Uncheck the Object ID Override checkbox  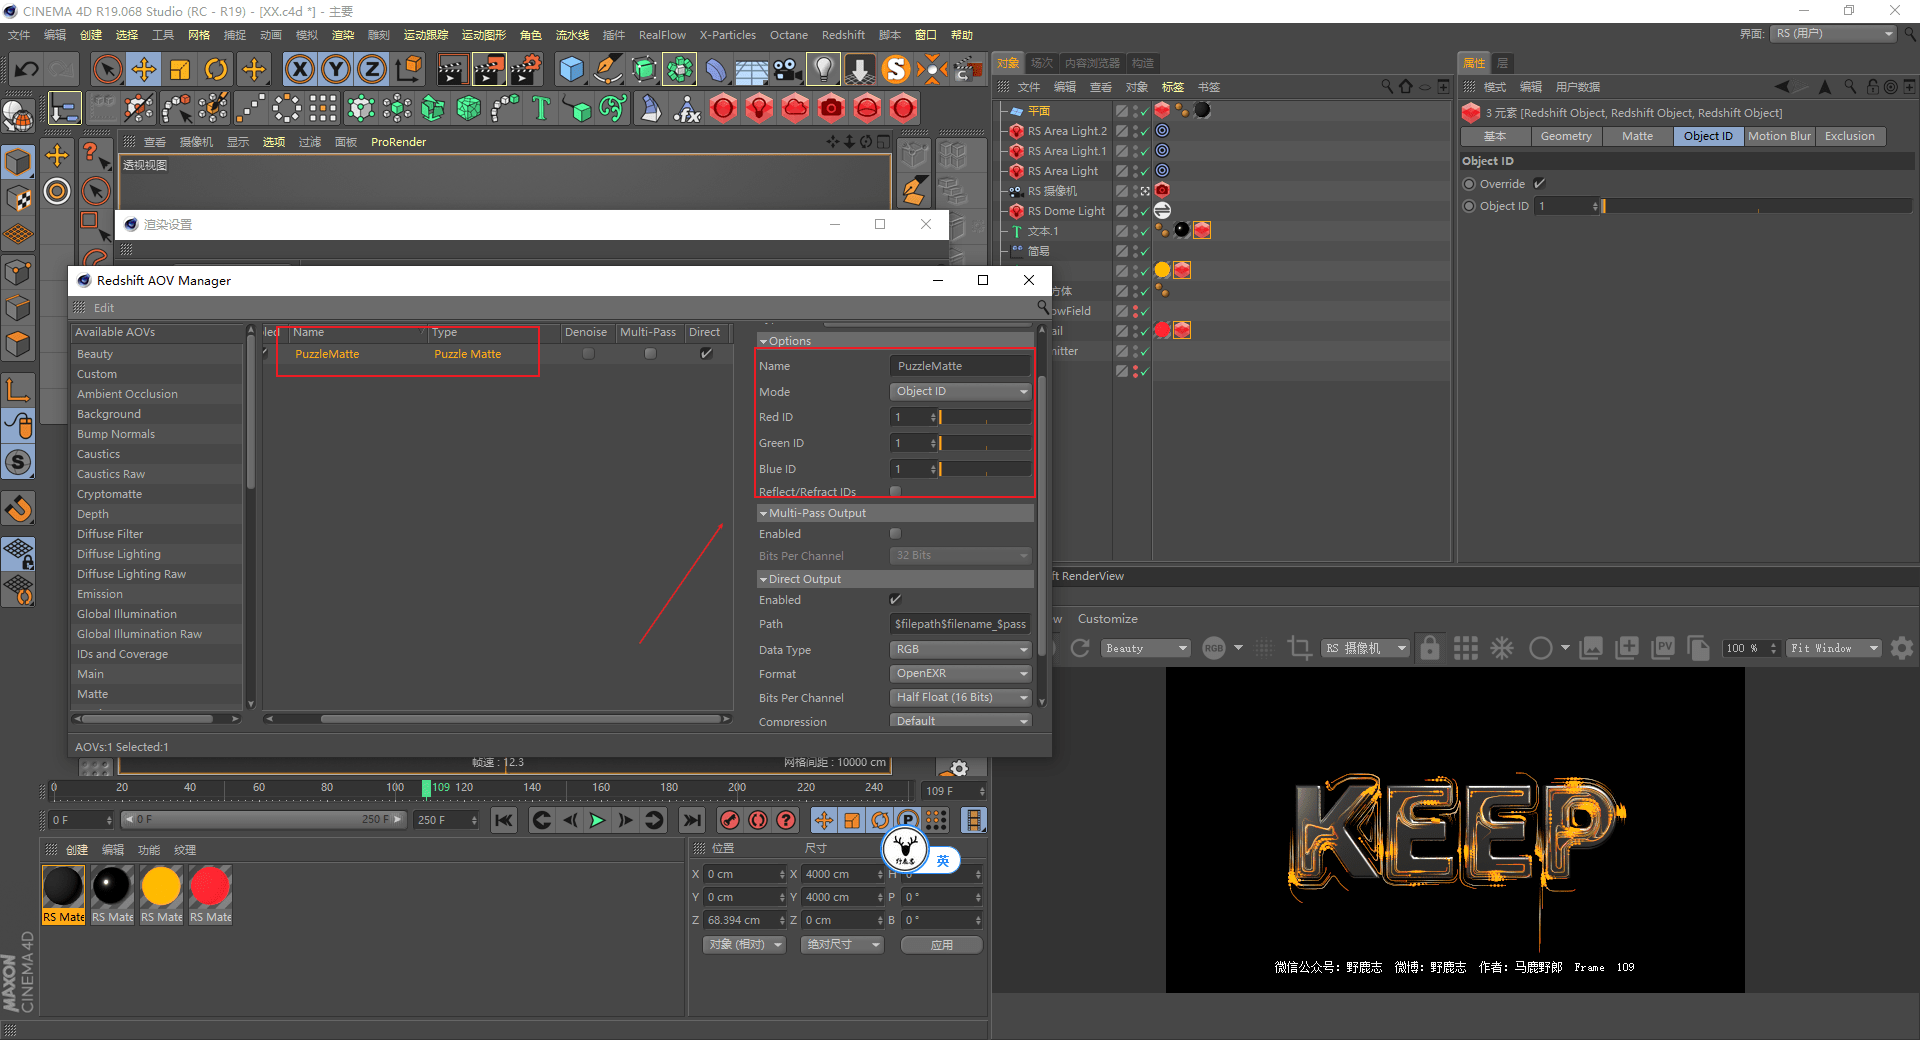[1539, 184]
